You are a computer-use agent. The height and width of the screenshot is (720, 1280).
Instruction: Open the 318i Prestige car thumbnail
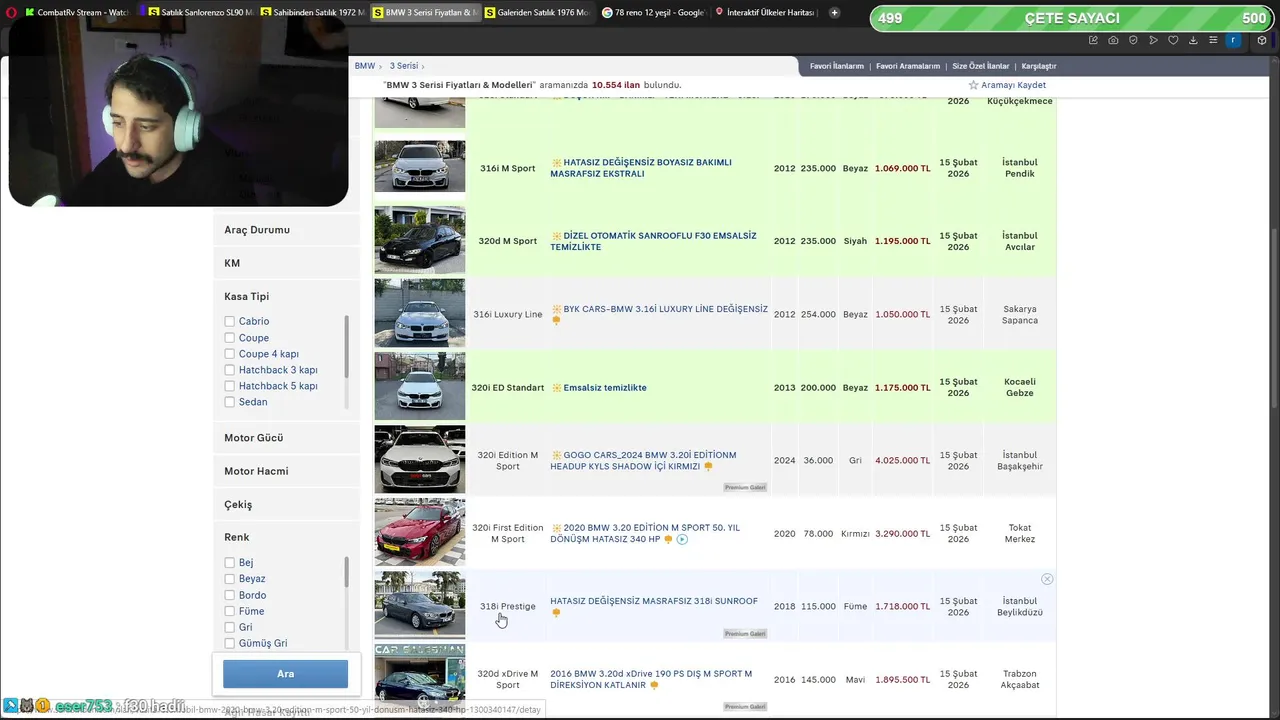(x=420, y=605)
